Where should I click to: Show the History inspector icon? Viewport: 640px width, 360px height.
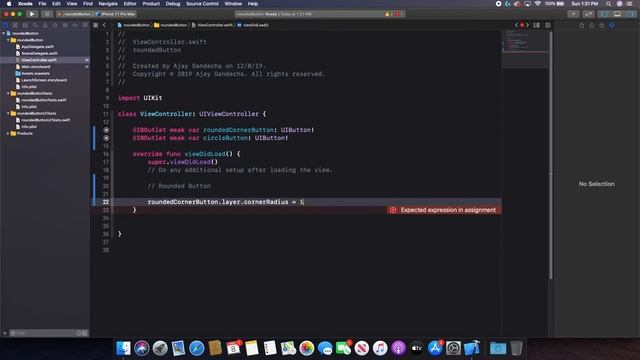point(592,25)
